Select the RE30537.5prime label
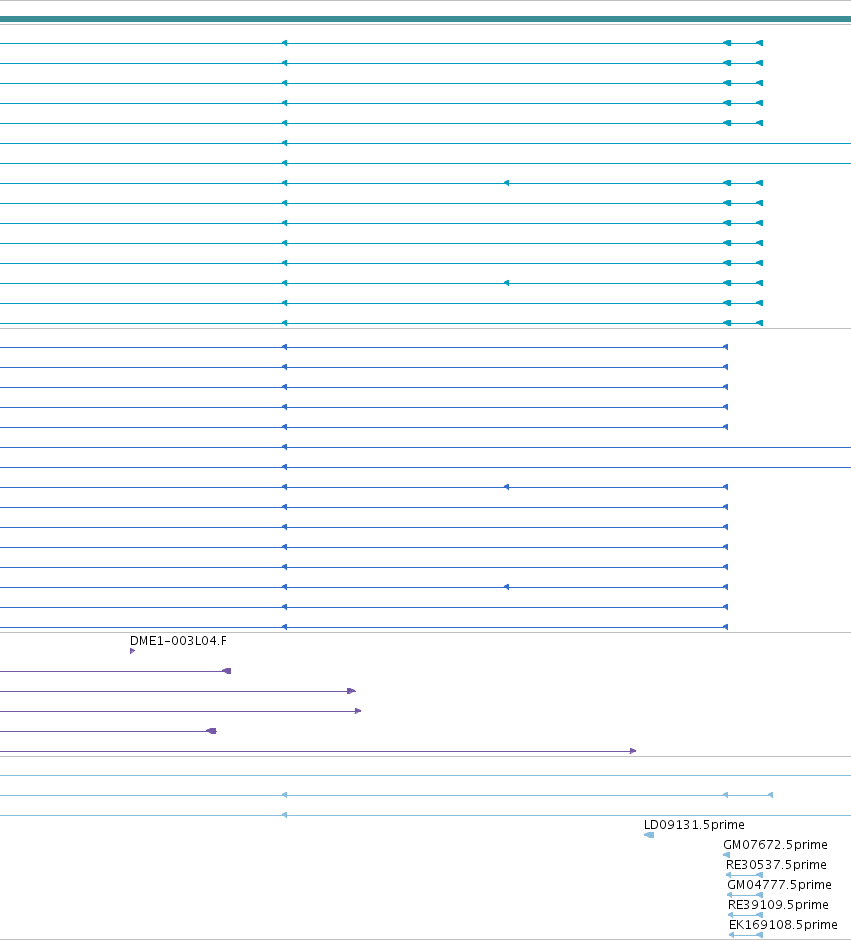 coord(776,865)
